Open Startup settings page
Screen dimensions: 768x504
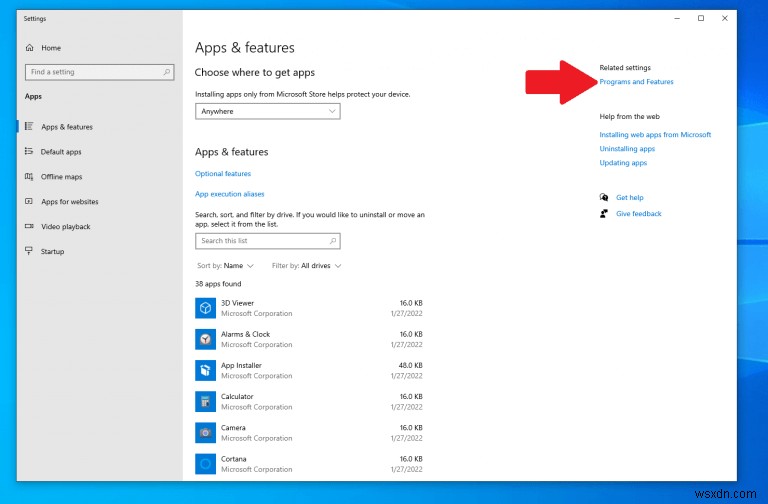coord(52,252)
